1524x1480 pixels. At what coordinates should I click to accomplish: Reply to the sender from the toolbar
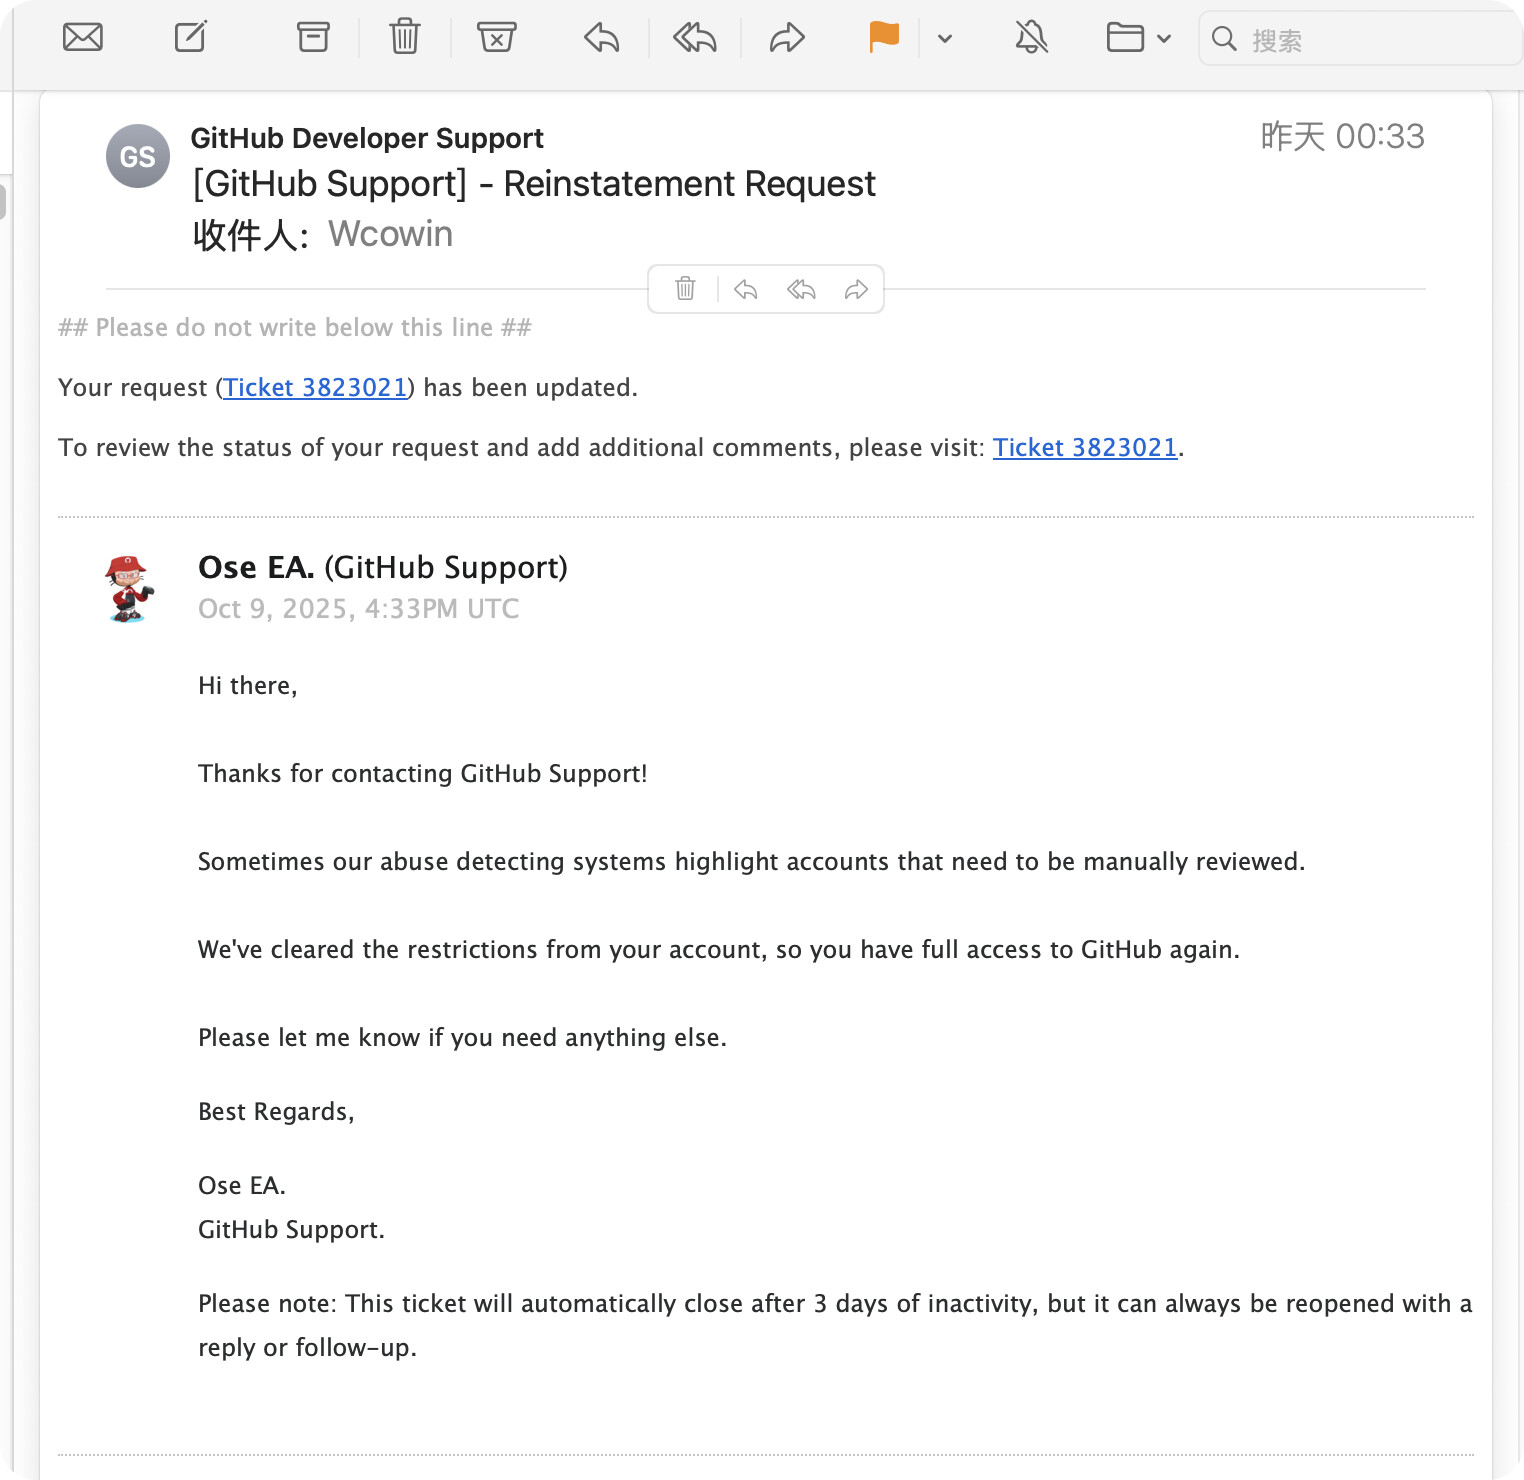point(602,38)
